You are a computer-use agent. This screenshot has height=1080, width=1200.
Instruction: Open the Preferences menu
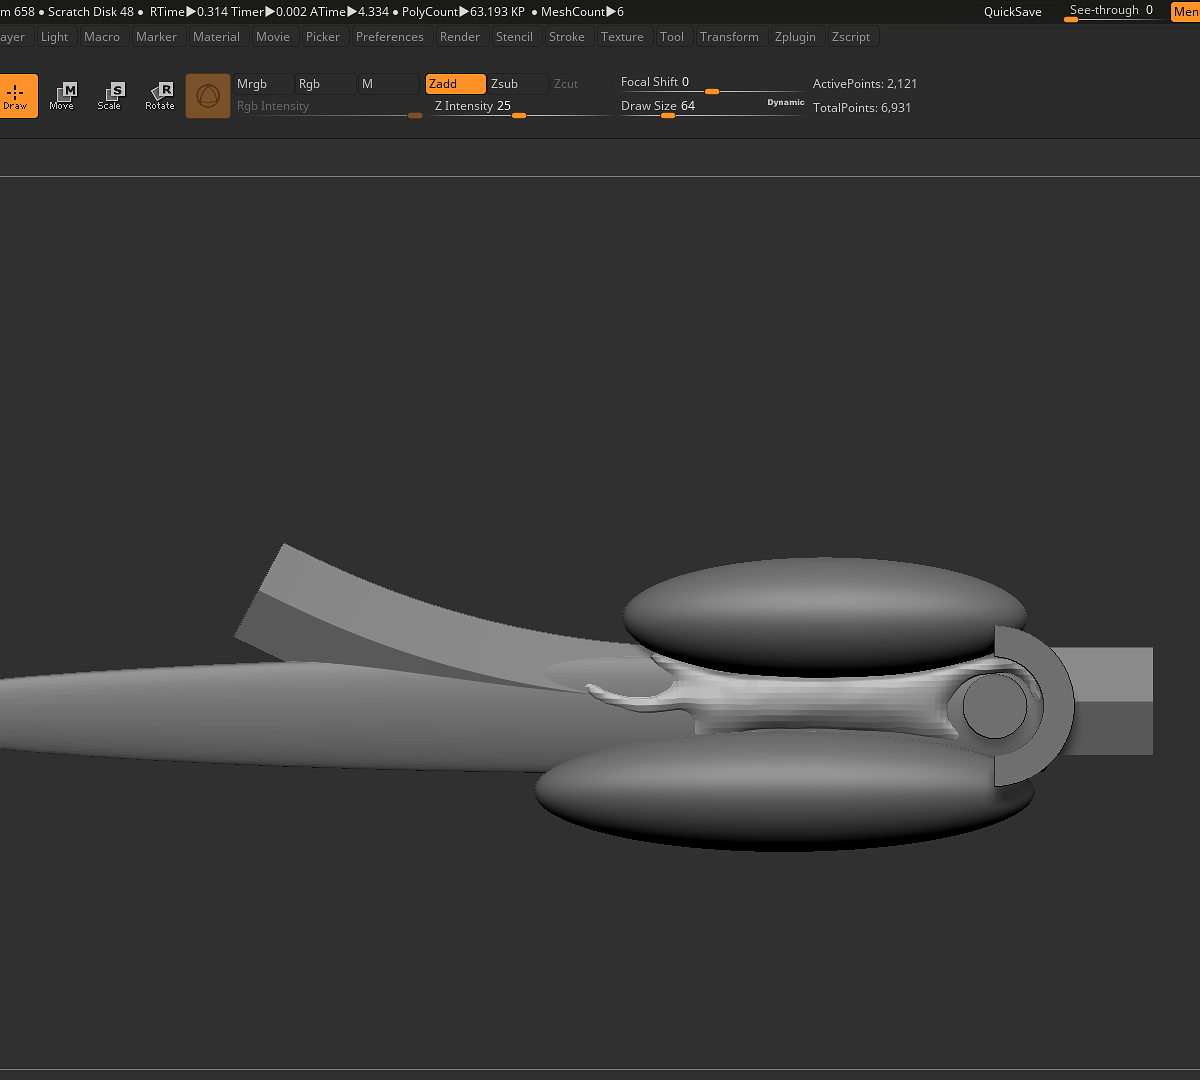coord(390,37)
